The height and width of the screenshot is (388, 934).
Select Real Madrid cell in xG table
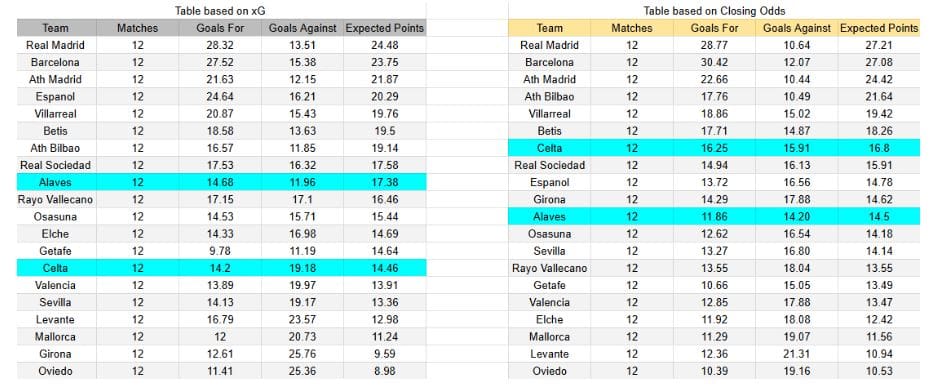pyautogui.click(x=56, y=45)
